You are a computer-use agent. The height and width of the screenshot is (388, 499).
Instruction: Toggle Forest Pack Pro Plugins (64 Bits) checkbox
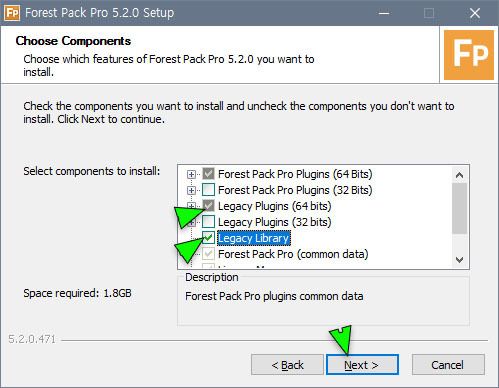click(x=209, y=174)
